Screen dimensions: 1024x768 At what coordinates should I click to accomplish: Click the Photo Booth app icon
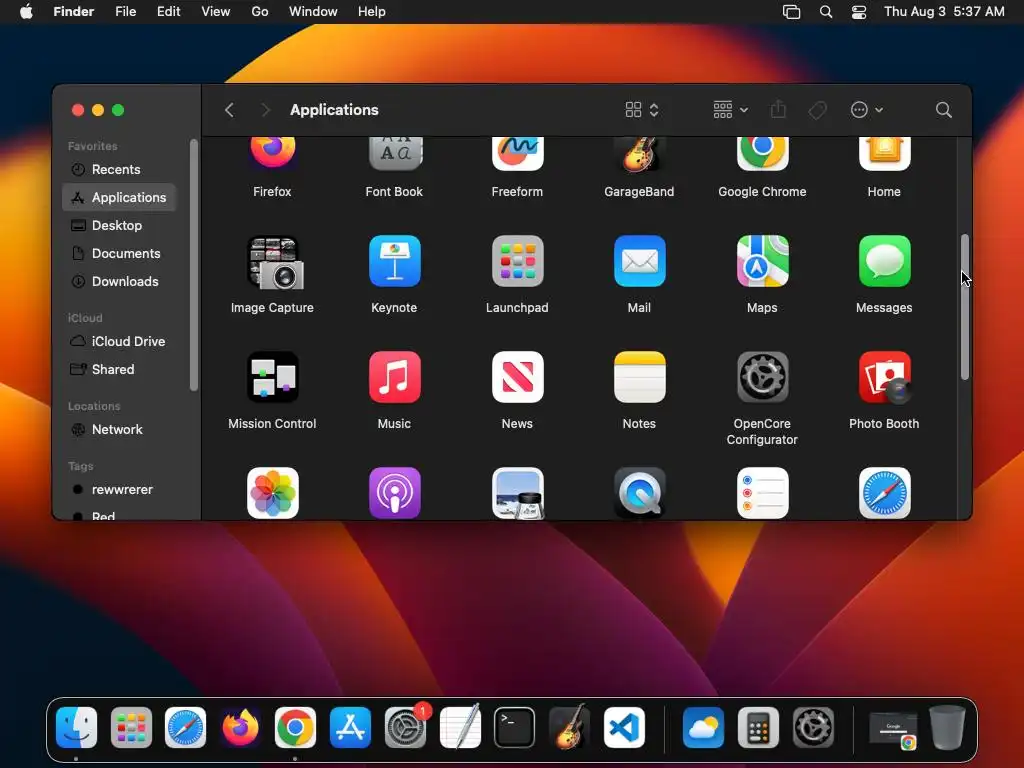pyautogui.click(x=884, y=377)
